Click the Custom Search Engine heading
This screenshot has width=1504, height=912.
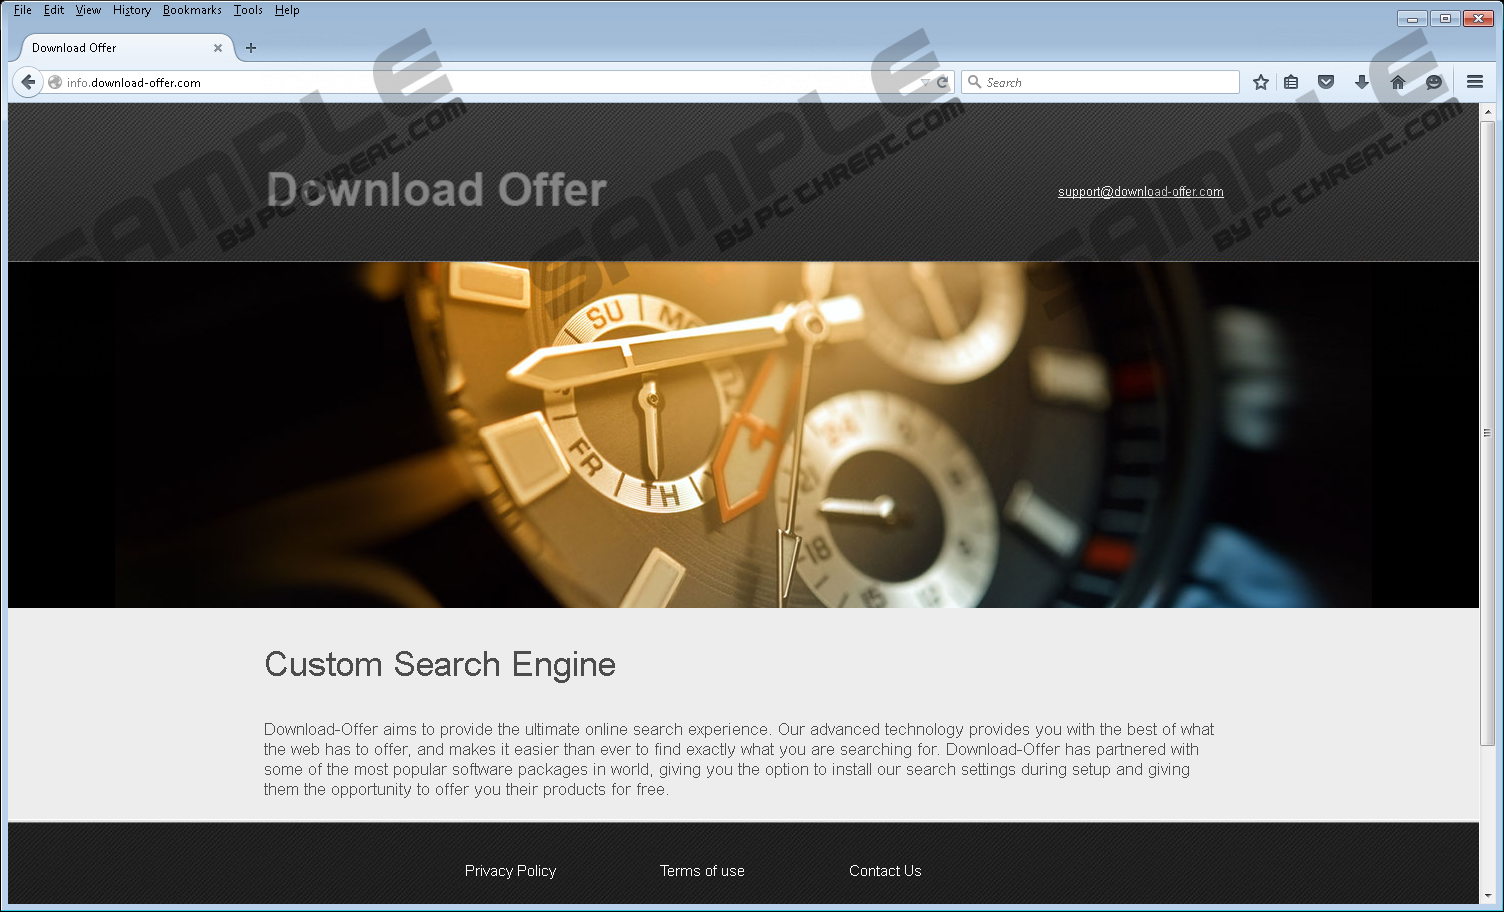pyautogui.click(x=440, y=664)
